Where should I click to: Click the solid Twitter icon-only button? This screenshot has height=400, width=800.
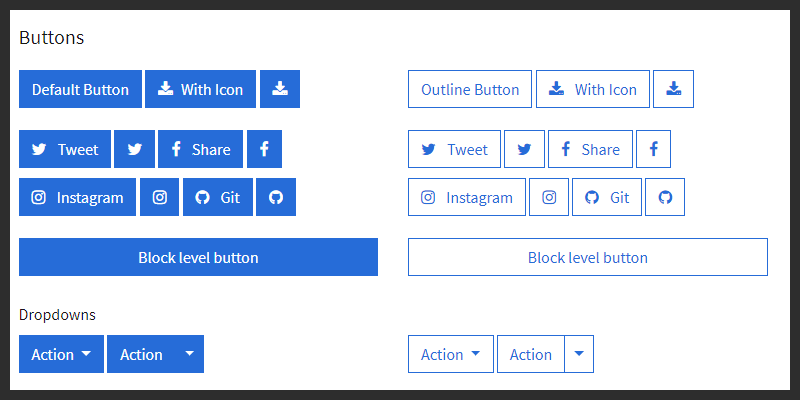tap(134, 149)
